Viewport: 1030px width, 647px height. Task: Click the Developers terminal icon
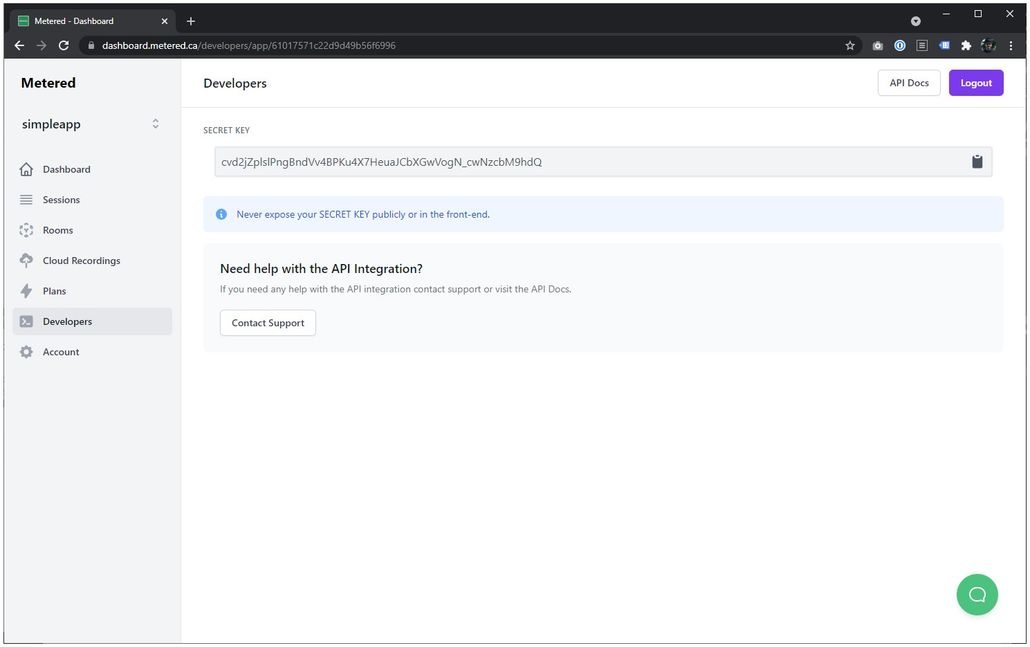(x=26, y=321)
